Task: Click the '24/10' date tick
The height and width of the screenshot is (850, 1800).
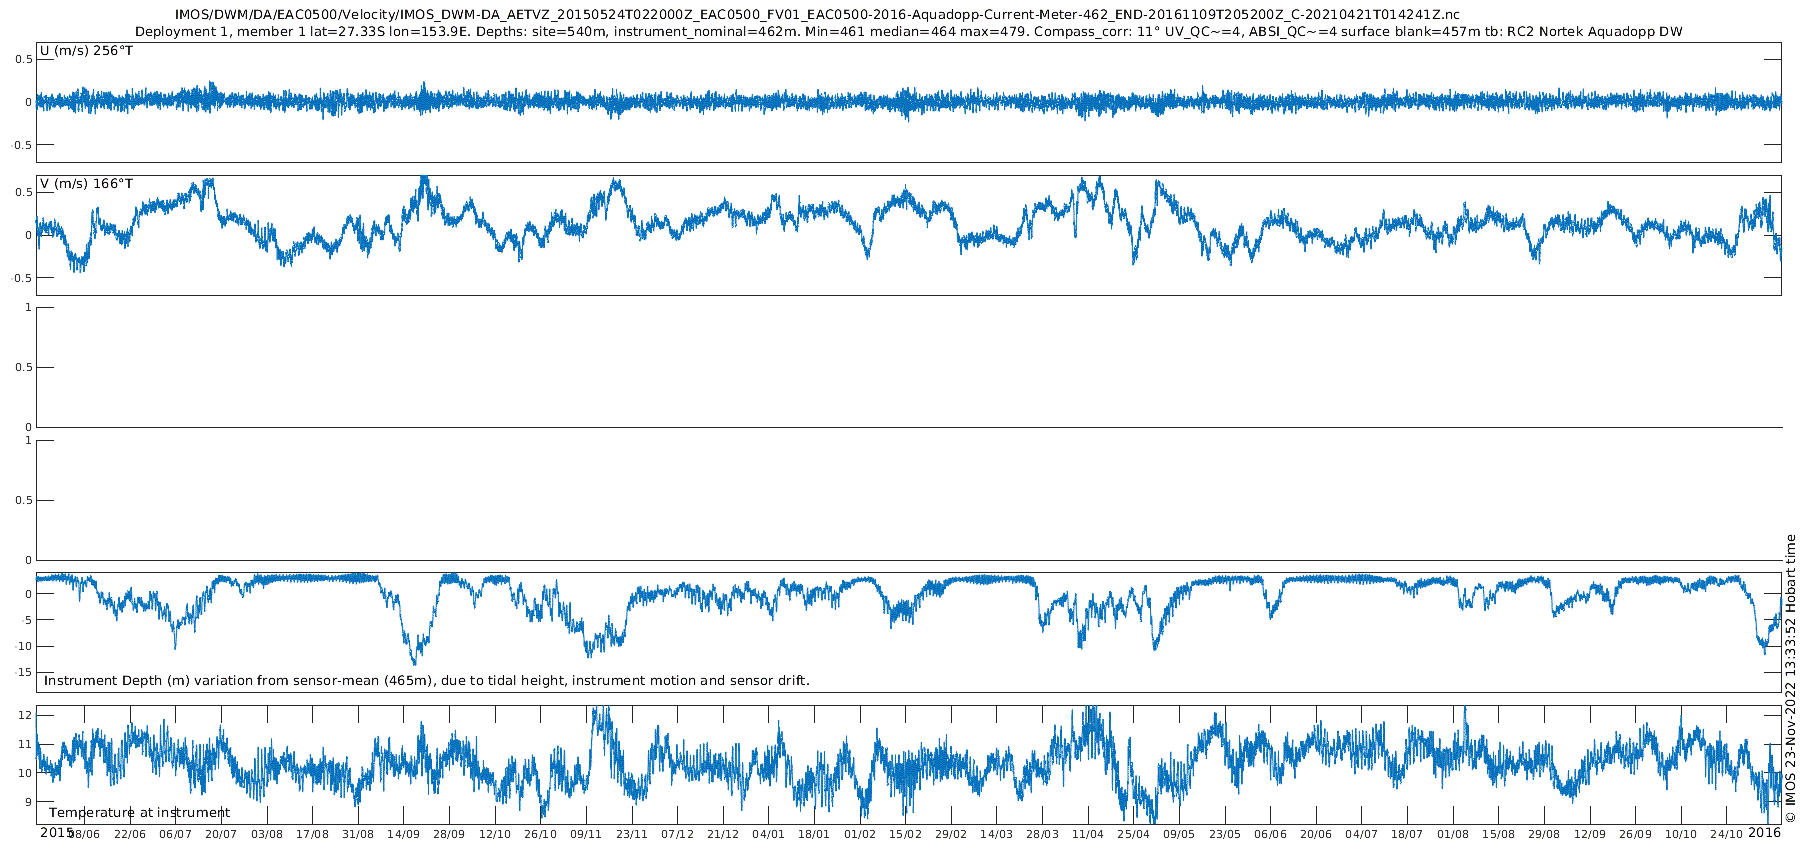Action: click(x=1726, y=835)
